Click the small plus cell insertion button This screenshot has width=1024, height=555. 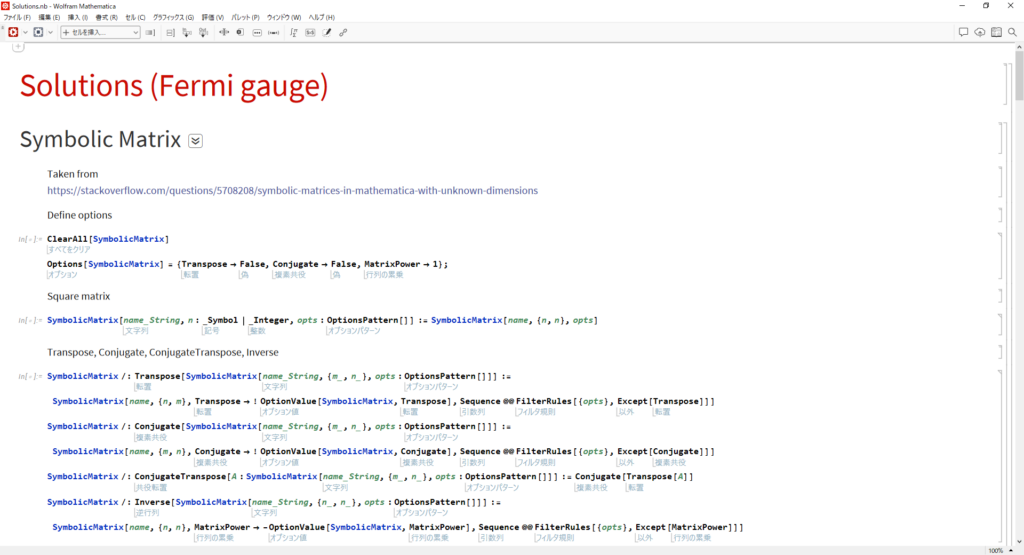point(17,47)
